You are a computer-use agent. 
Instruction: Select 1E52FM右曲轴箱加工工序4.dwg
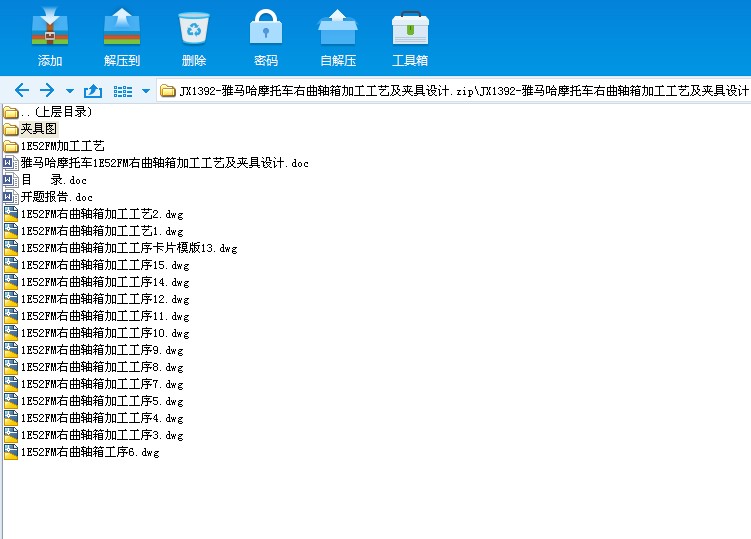point(93,418)
